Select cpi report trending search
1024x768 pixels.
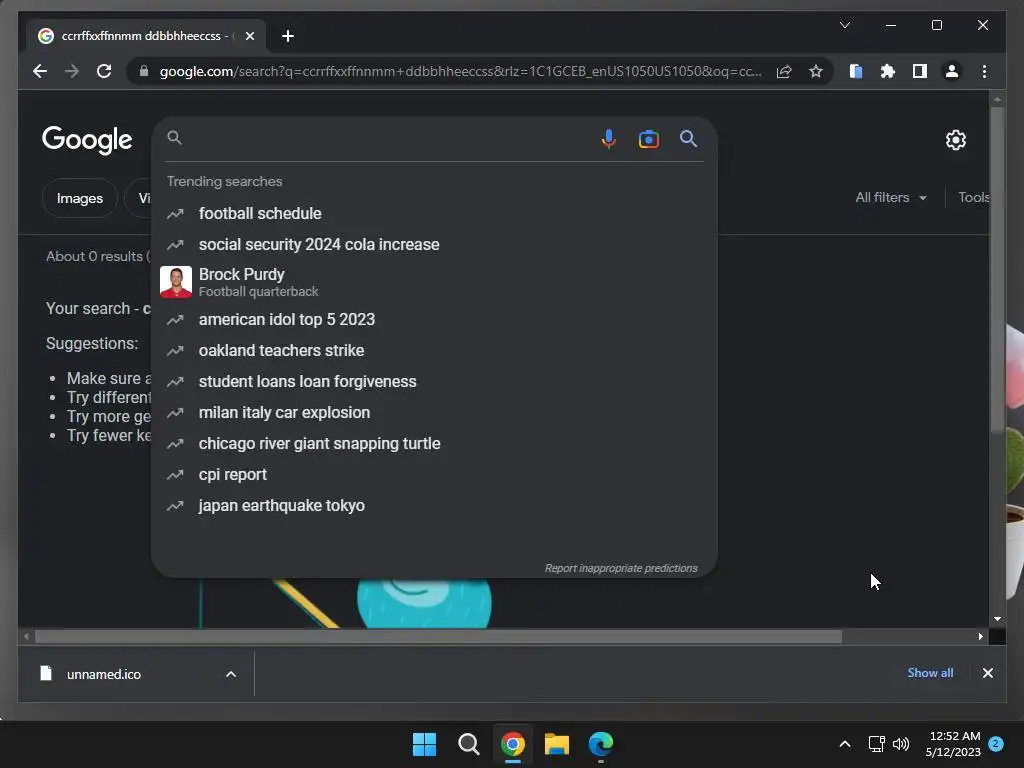point(434,475)
